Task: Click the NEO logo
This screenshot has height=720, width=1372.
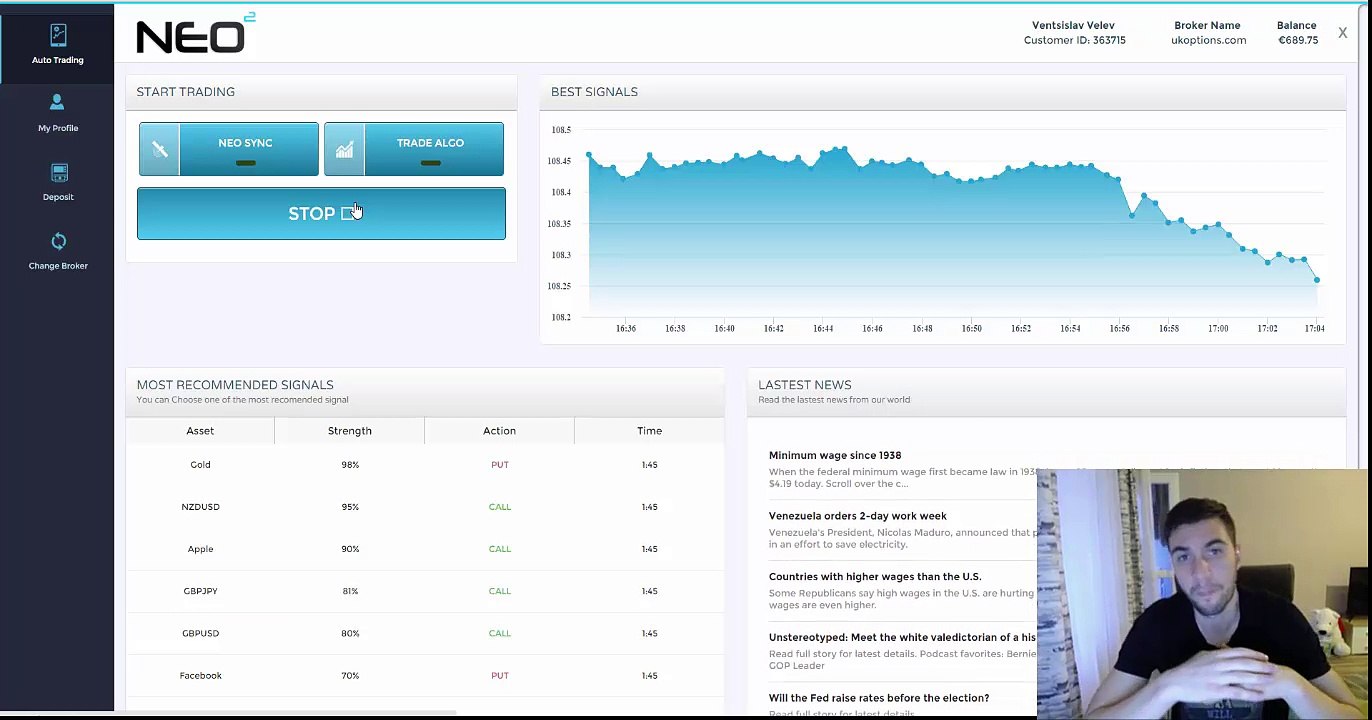Action: [x=195, y=34]
